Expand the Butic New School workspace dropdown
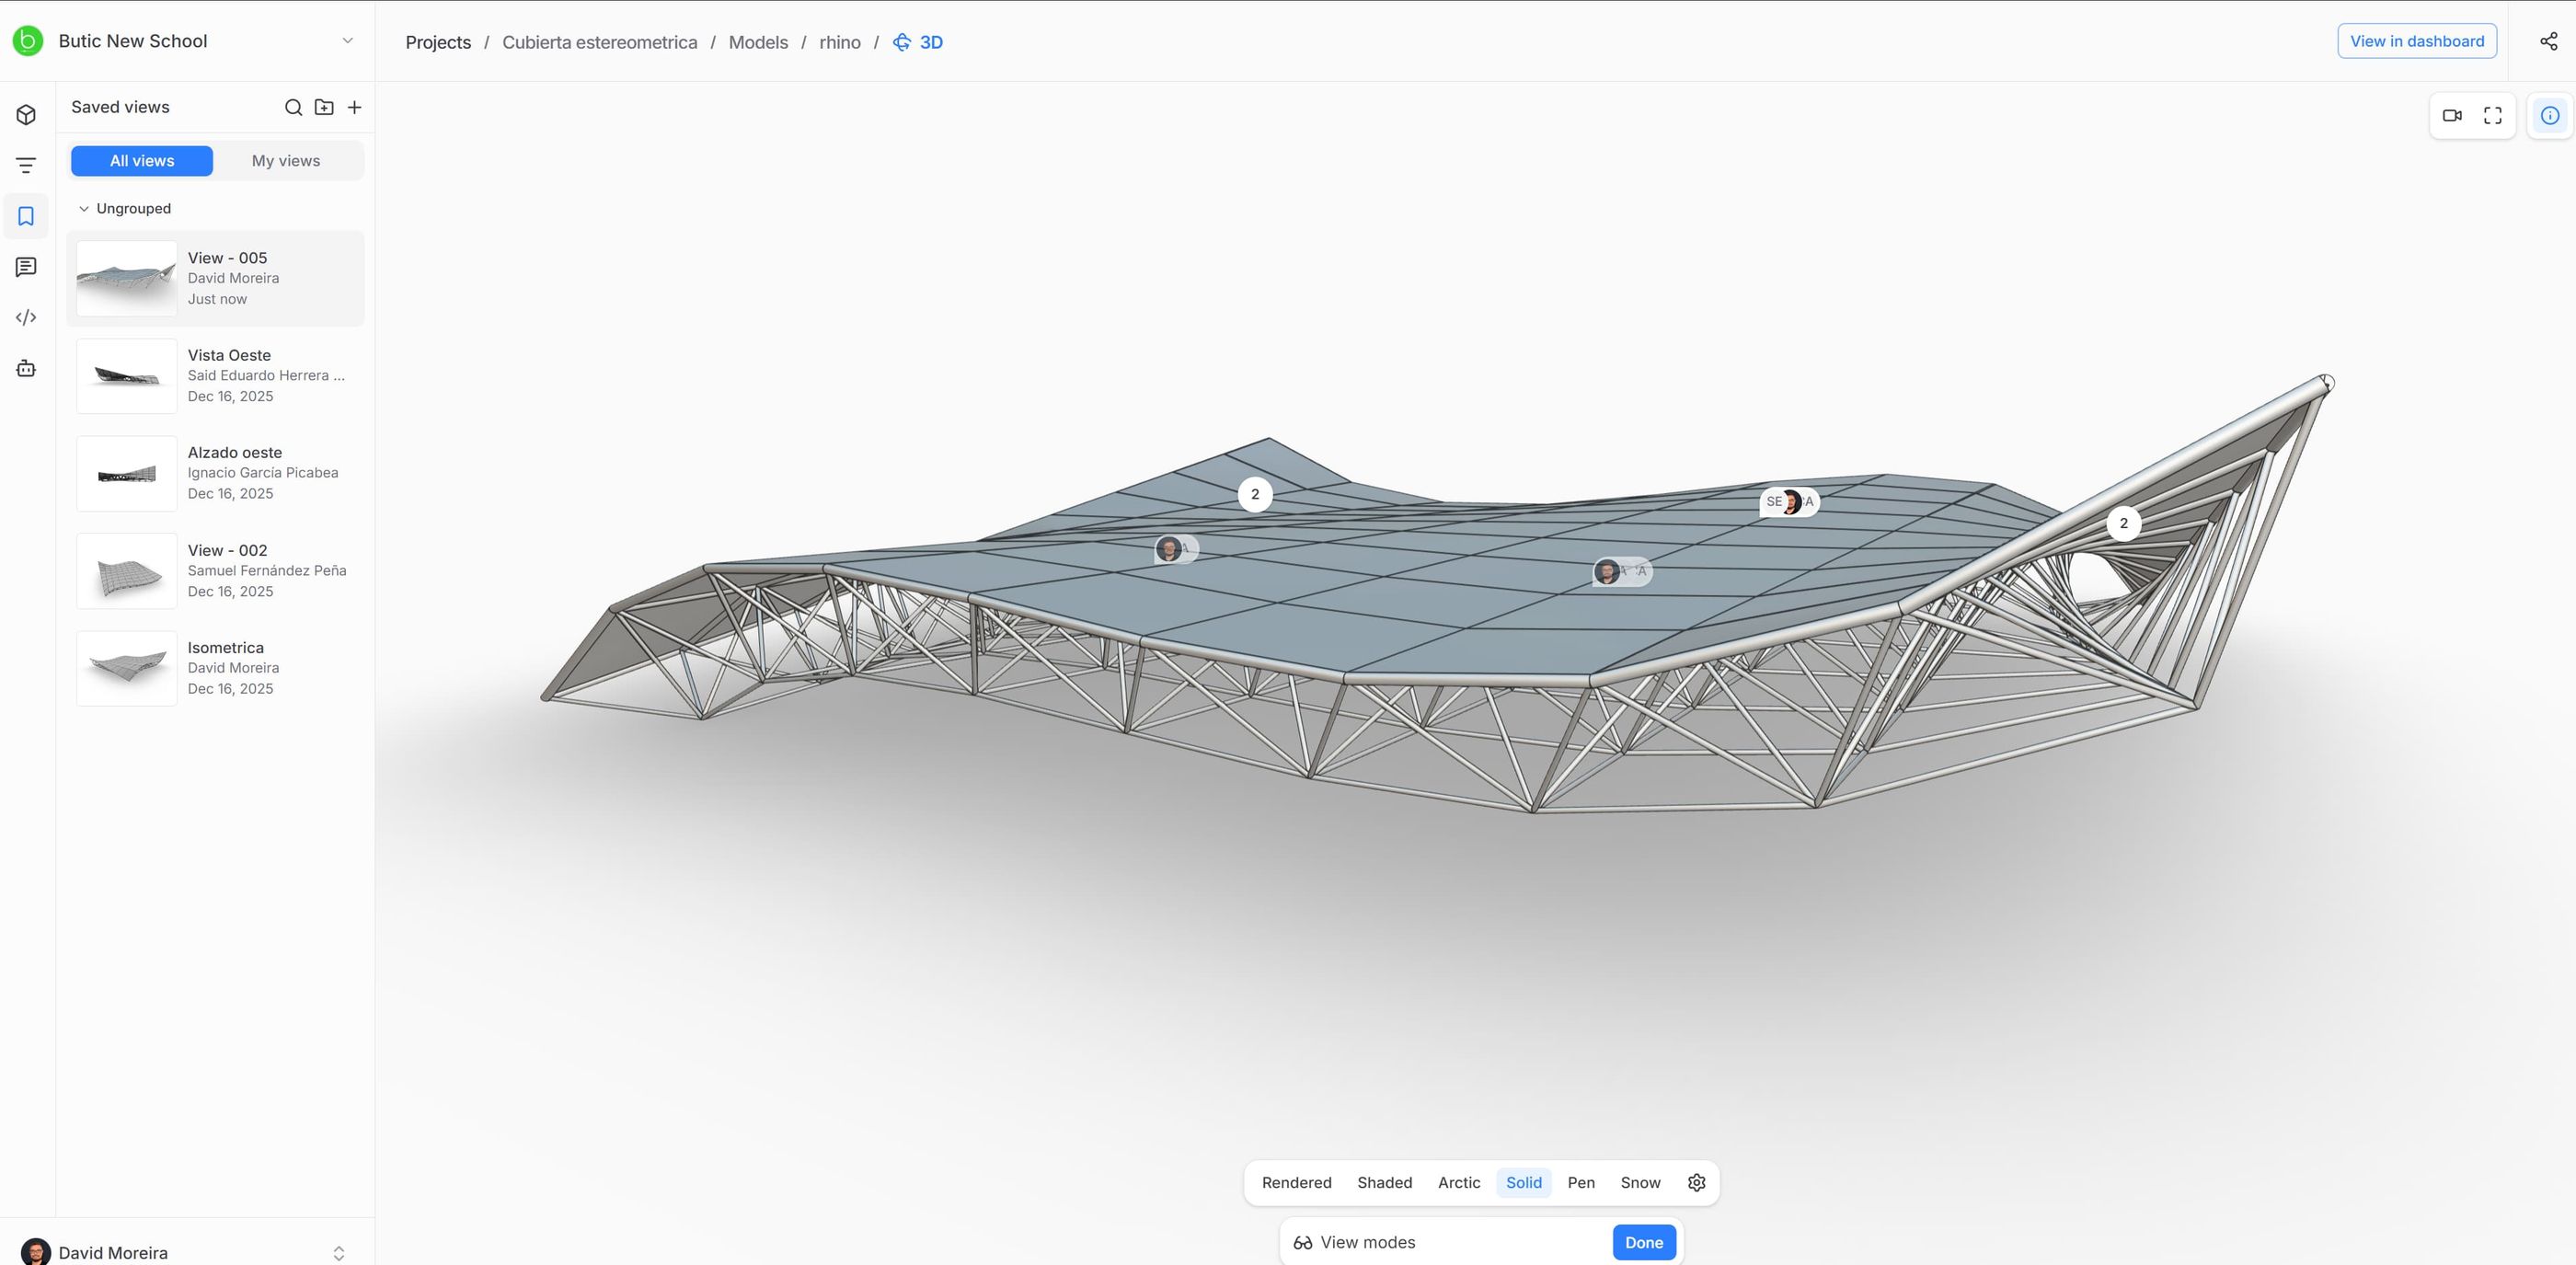The width and height of the screenshot is (2576, 1265). pyautogui.click(x=347, y=41)
